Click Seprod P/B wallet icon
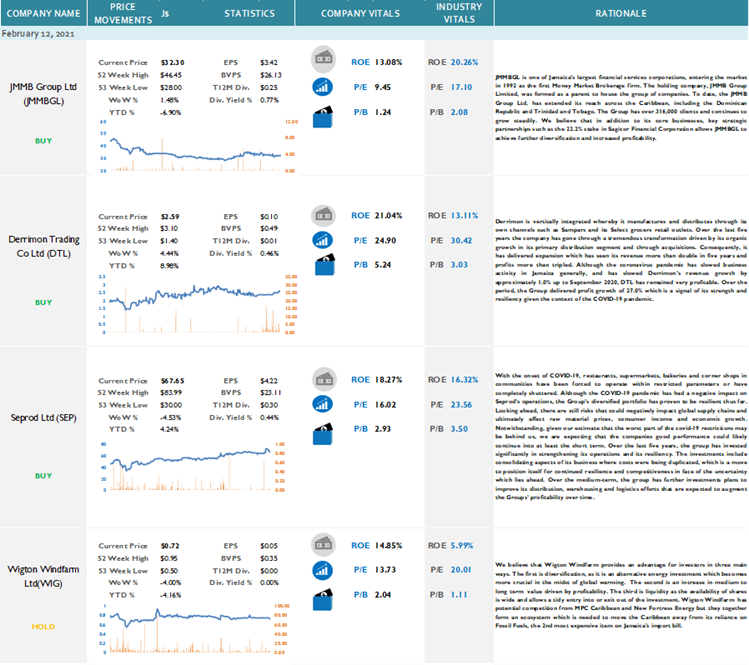 click(323, 434)
